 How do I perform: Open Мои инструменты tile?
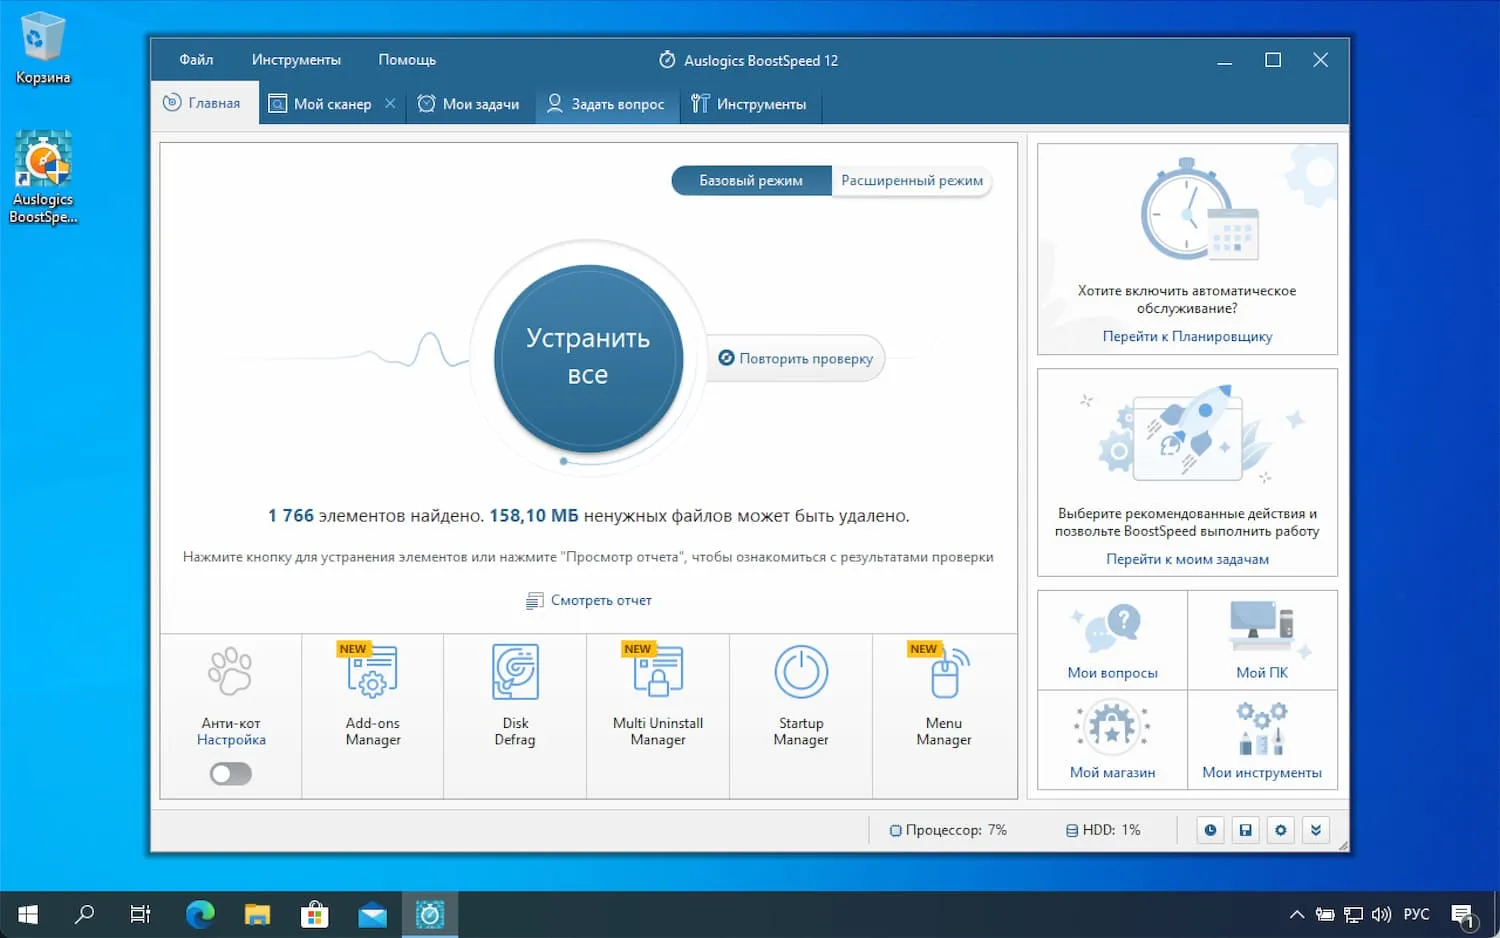coord(1262,740)
